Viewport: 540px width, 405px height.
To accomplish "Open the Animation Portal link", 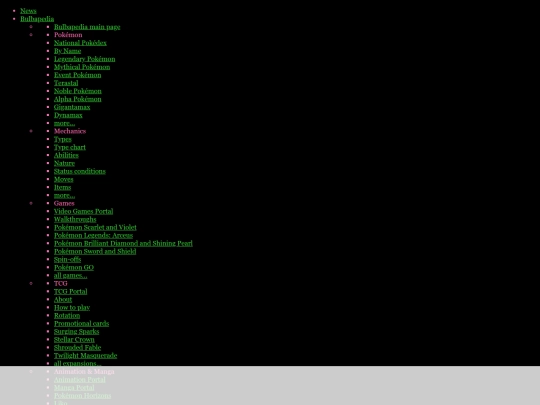I will [80, 380].
